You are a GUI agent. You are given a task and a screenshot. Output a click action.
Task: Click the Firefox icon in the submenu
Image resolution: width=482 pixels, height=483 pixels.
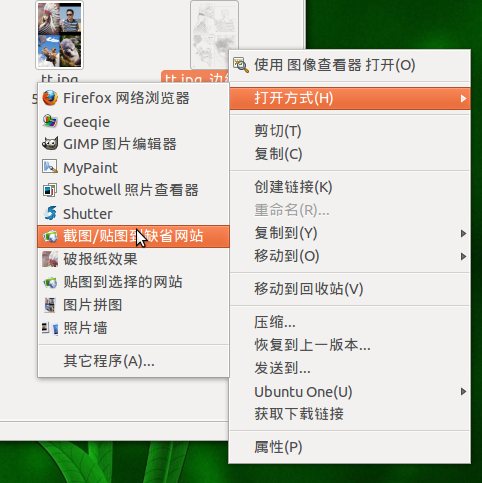pyautogui.click(x=50, y=98)
